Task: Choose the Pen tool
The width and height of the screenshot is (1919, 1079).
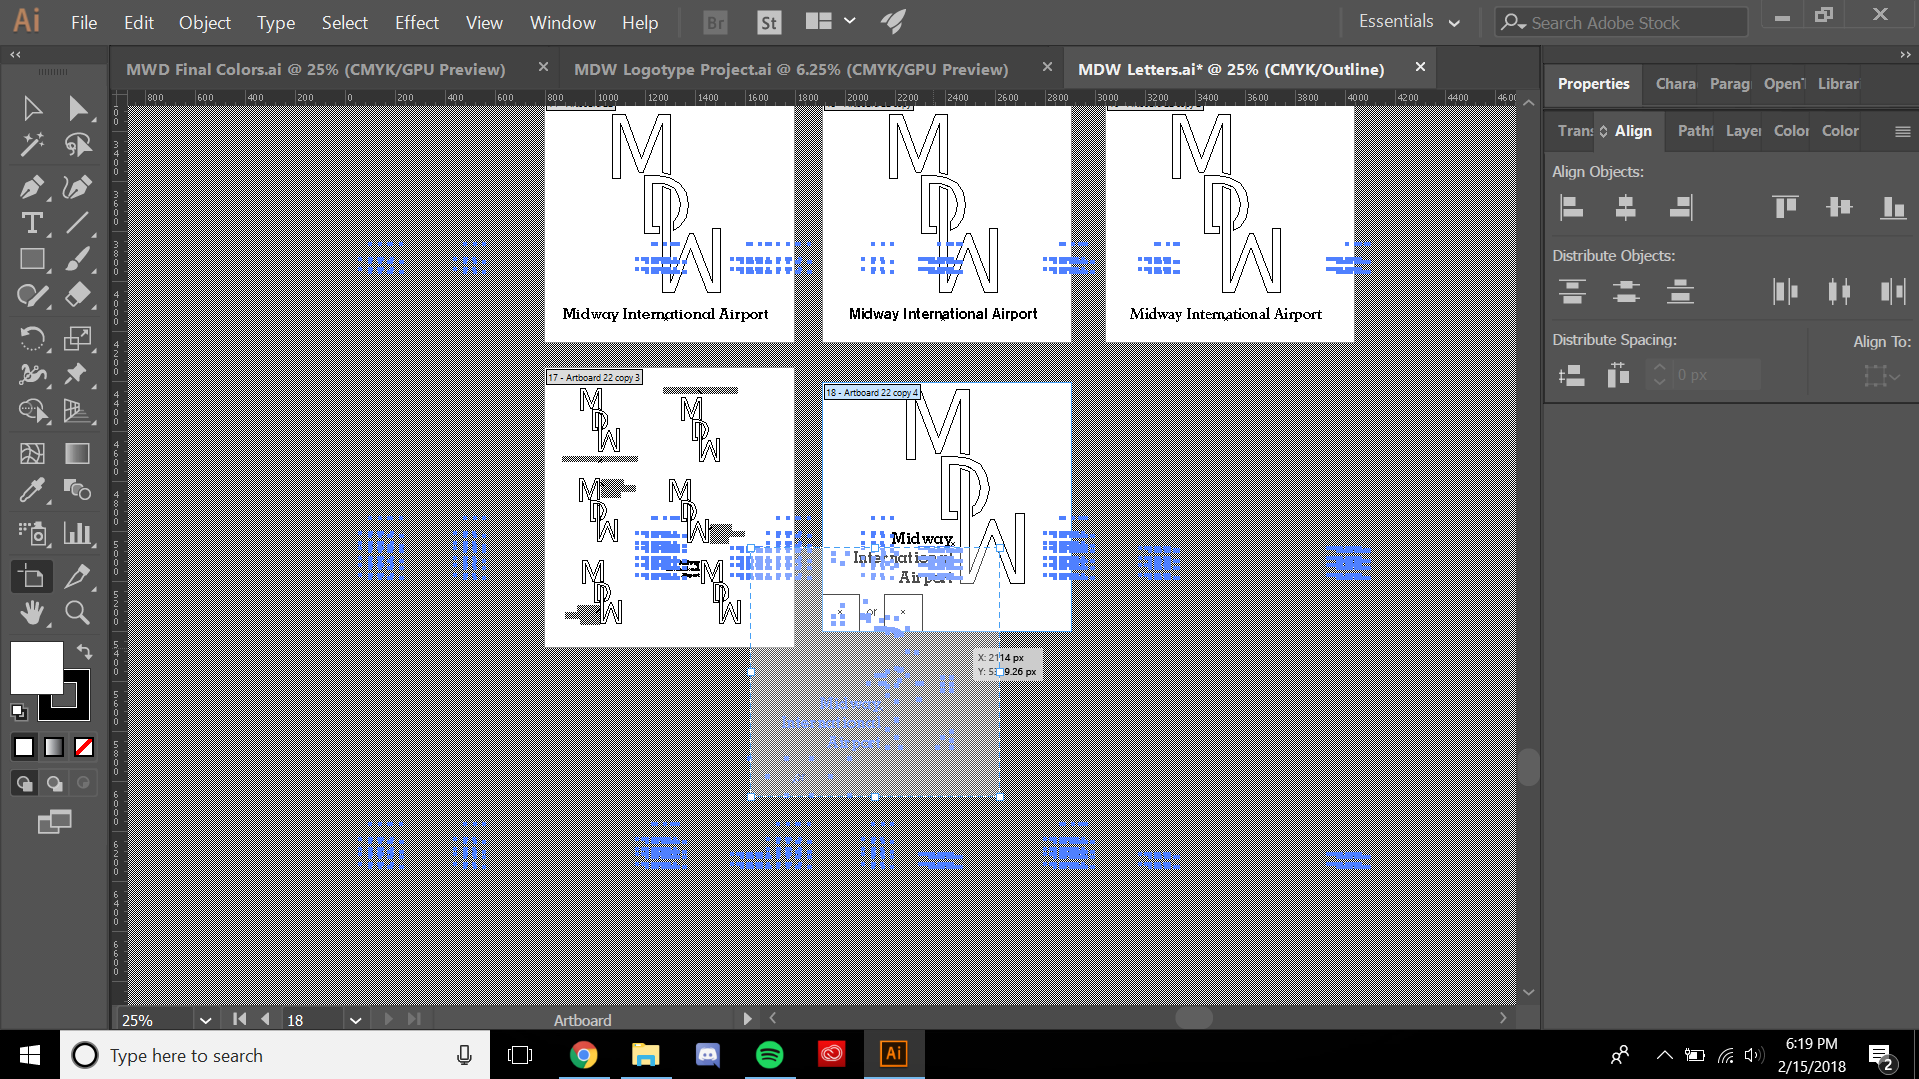Action: click(33, 187)
